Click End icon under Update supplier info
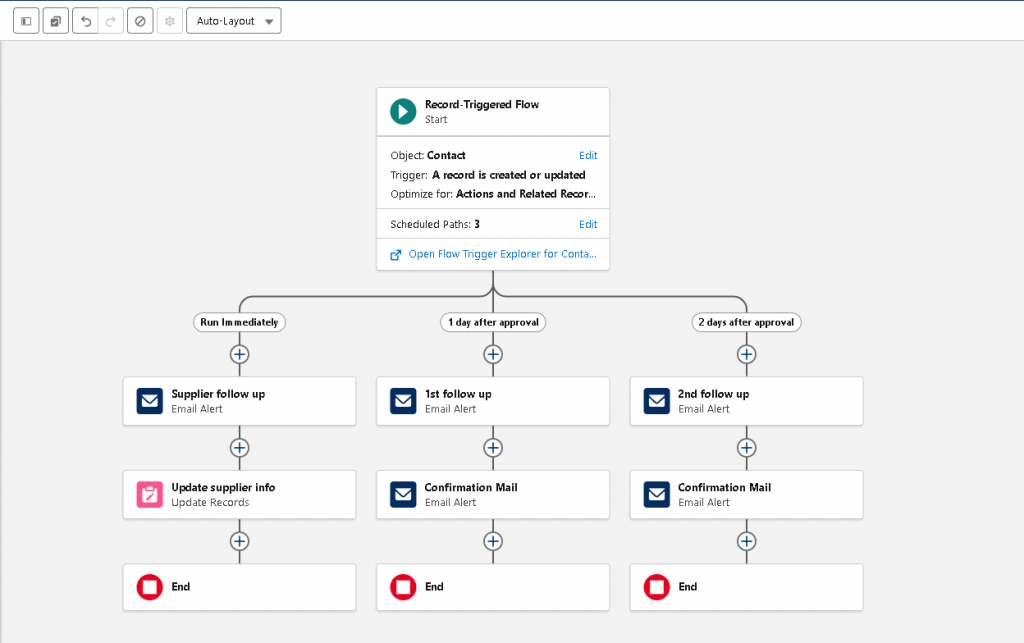 (149, 587)
